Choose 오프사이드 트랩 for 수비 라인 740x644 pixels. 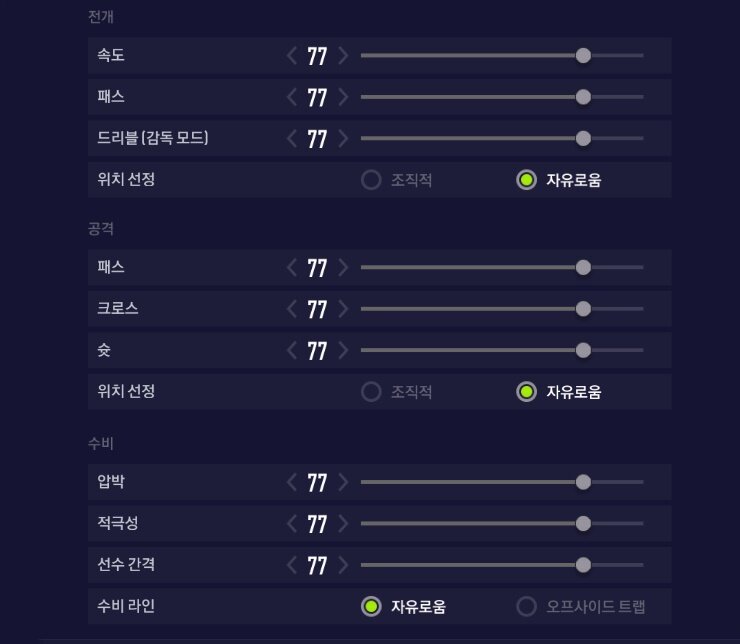pos(526,606)
